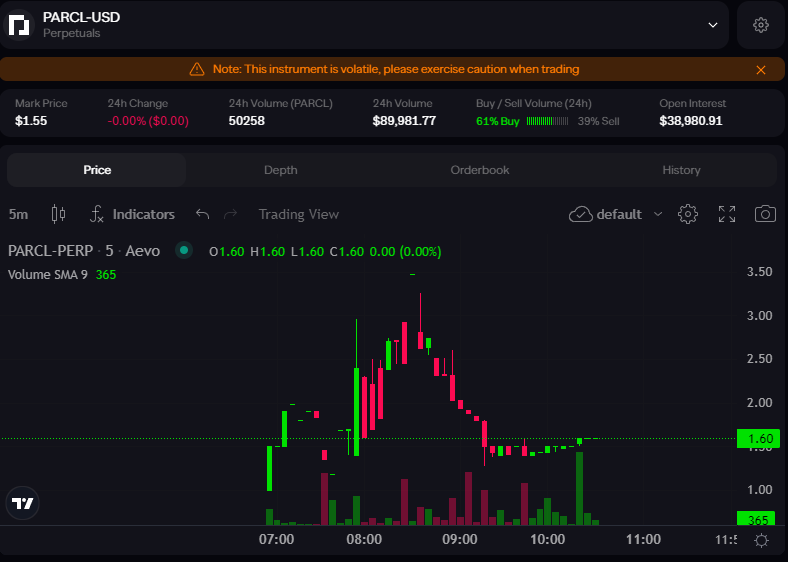Screen dimensions: 788x562
Task: Click the 11:00 time-axis label
Action: click(x=643, y=539)
